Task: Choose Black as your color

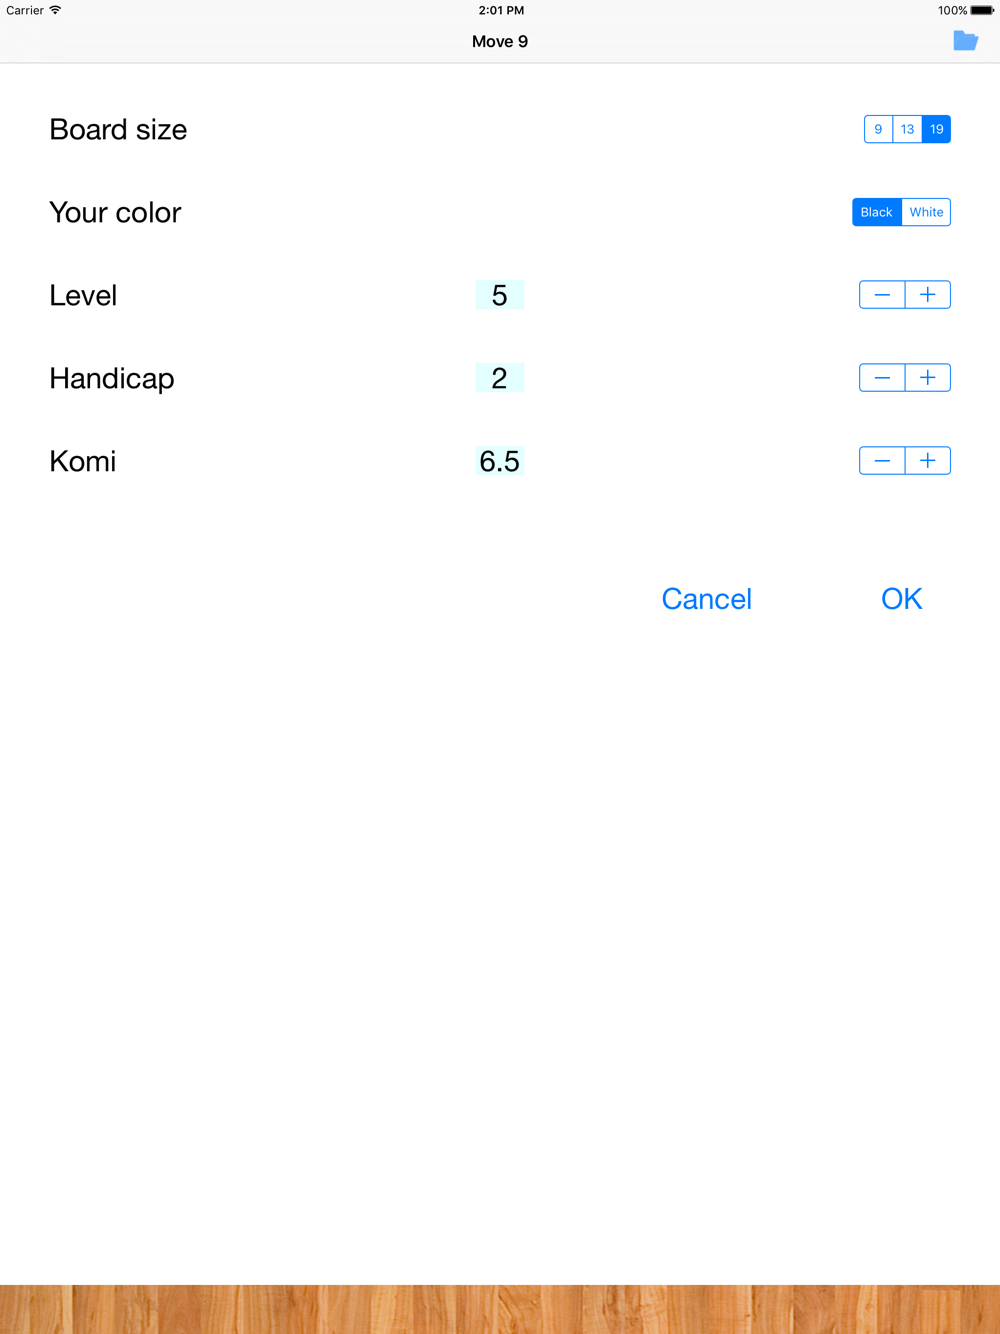Action: [876, 212]
